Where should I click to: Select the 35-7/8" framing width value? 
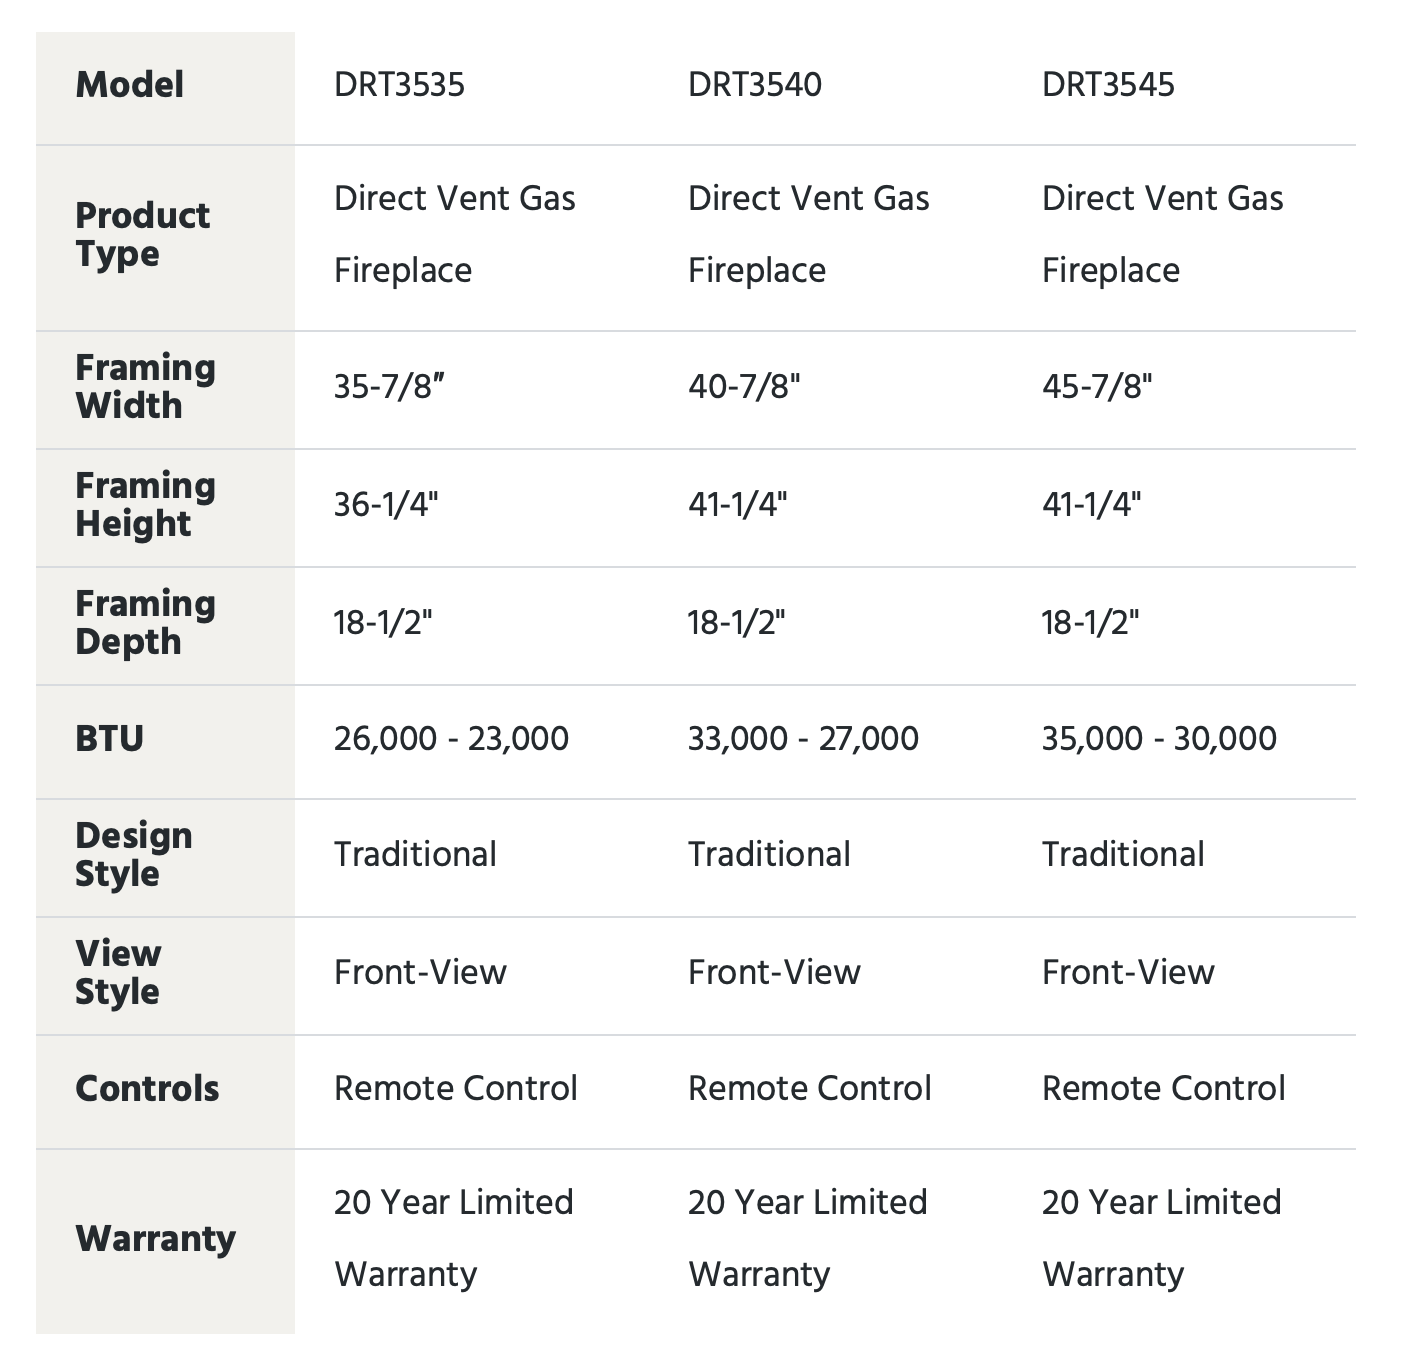(388, 387)
